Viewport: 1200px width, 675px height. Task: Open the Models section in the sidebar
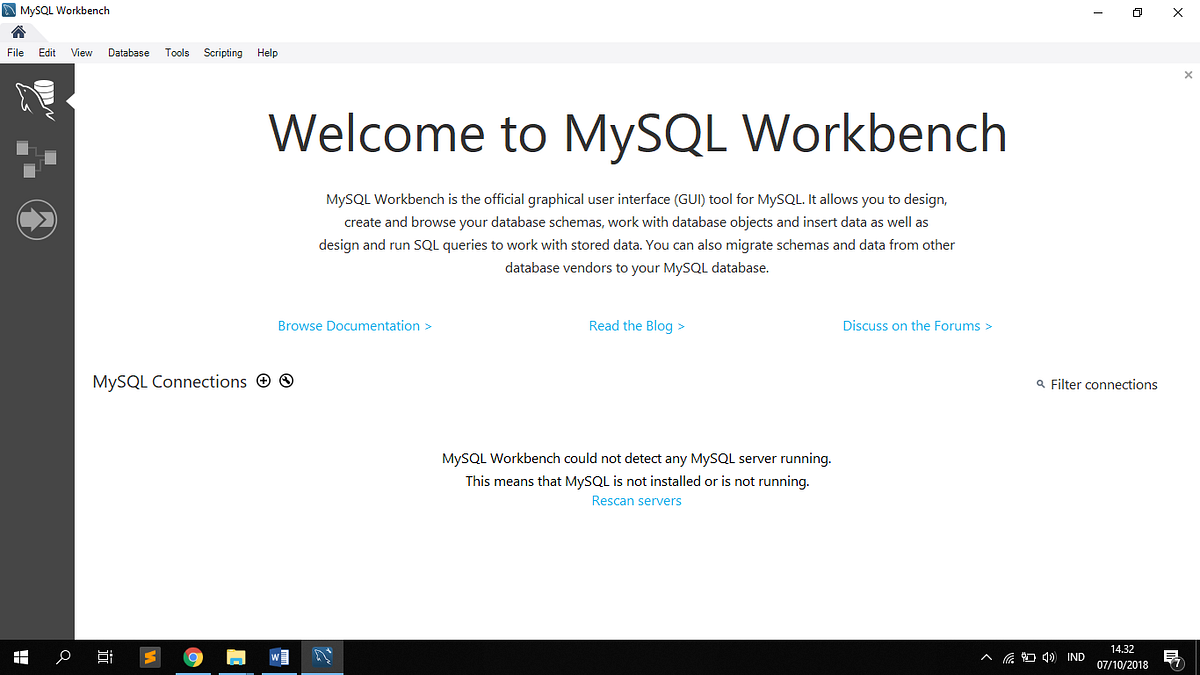[36, 159]
